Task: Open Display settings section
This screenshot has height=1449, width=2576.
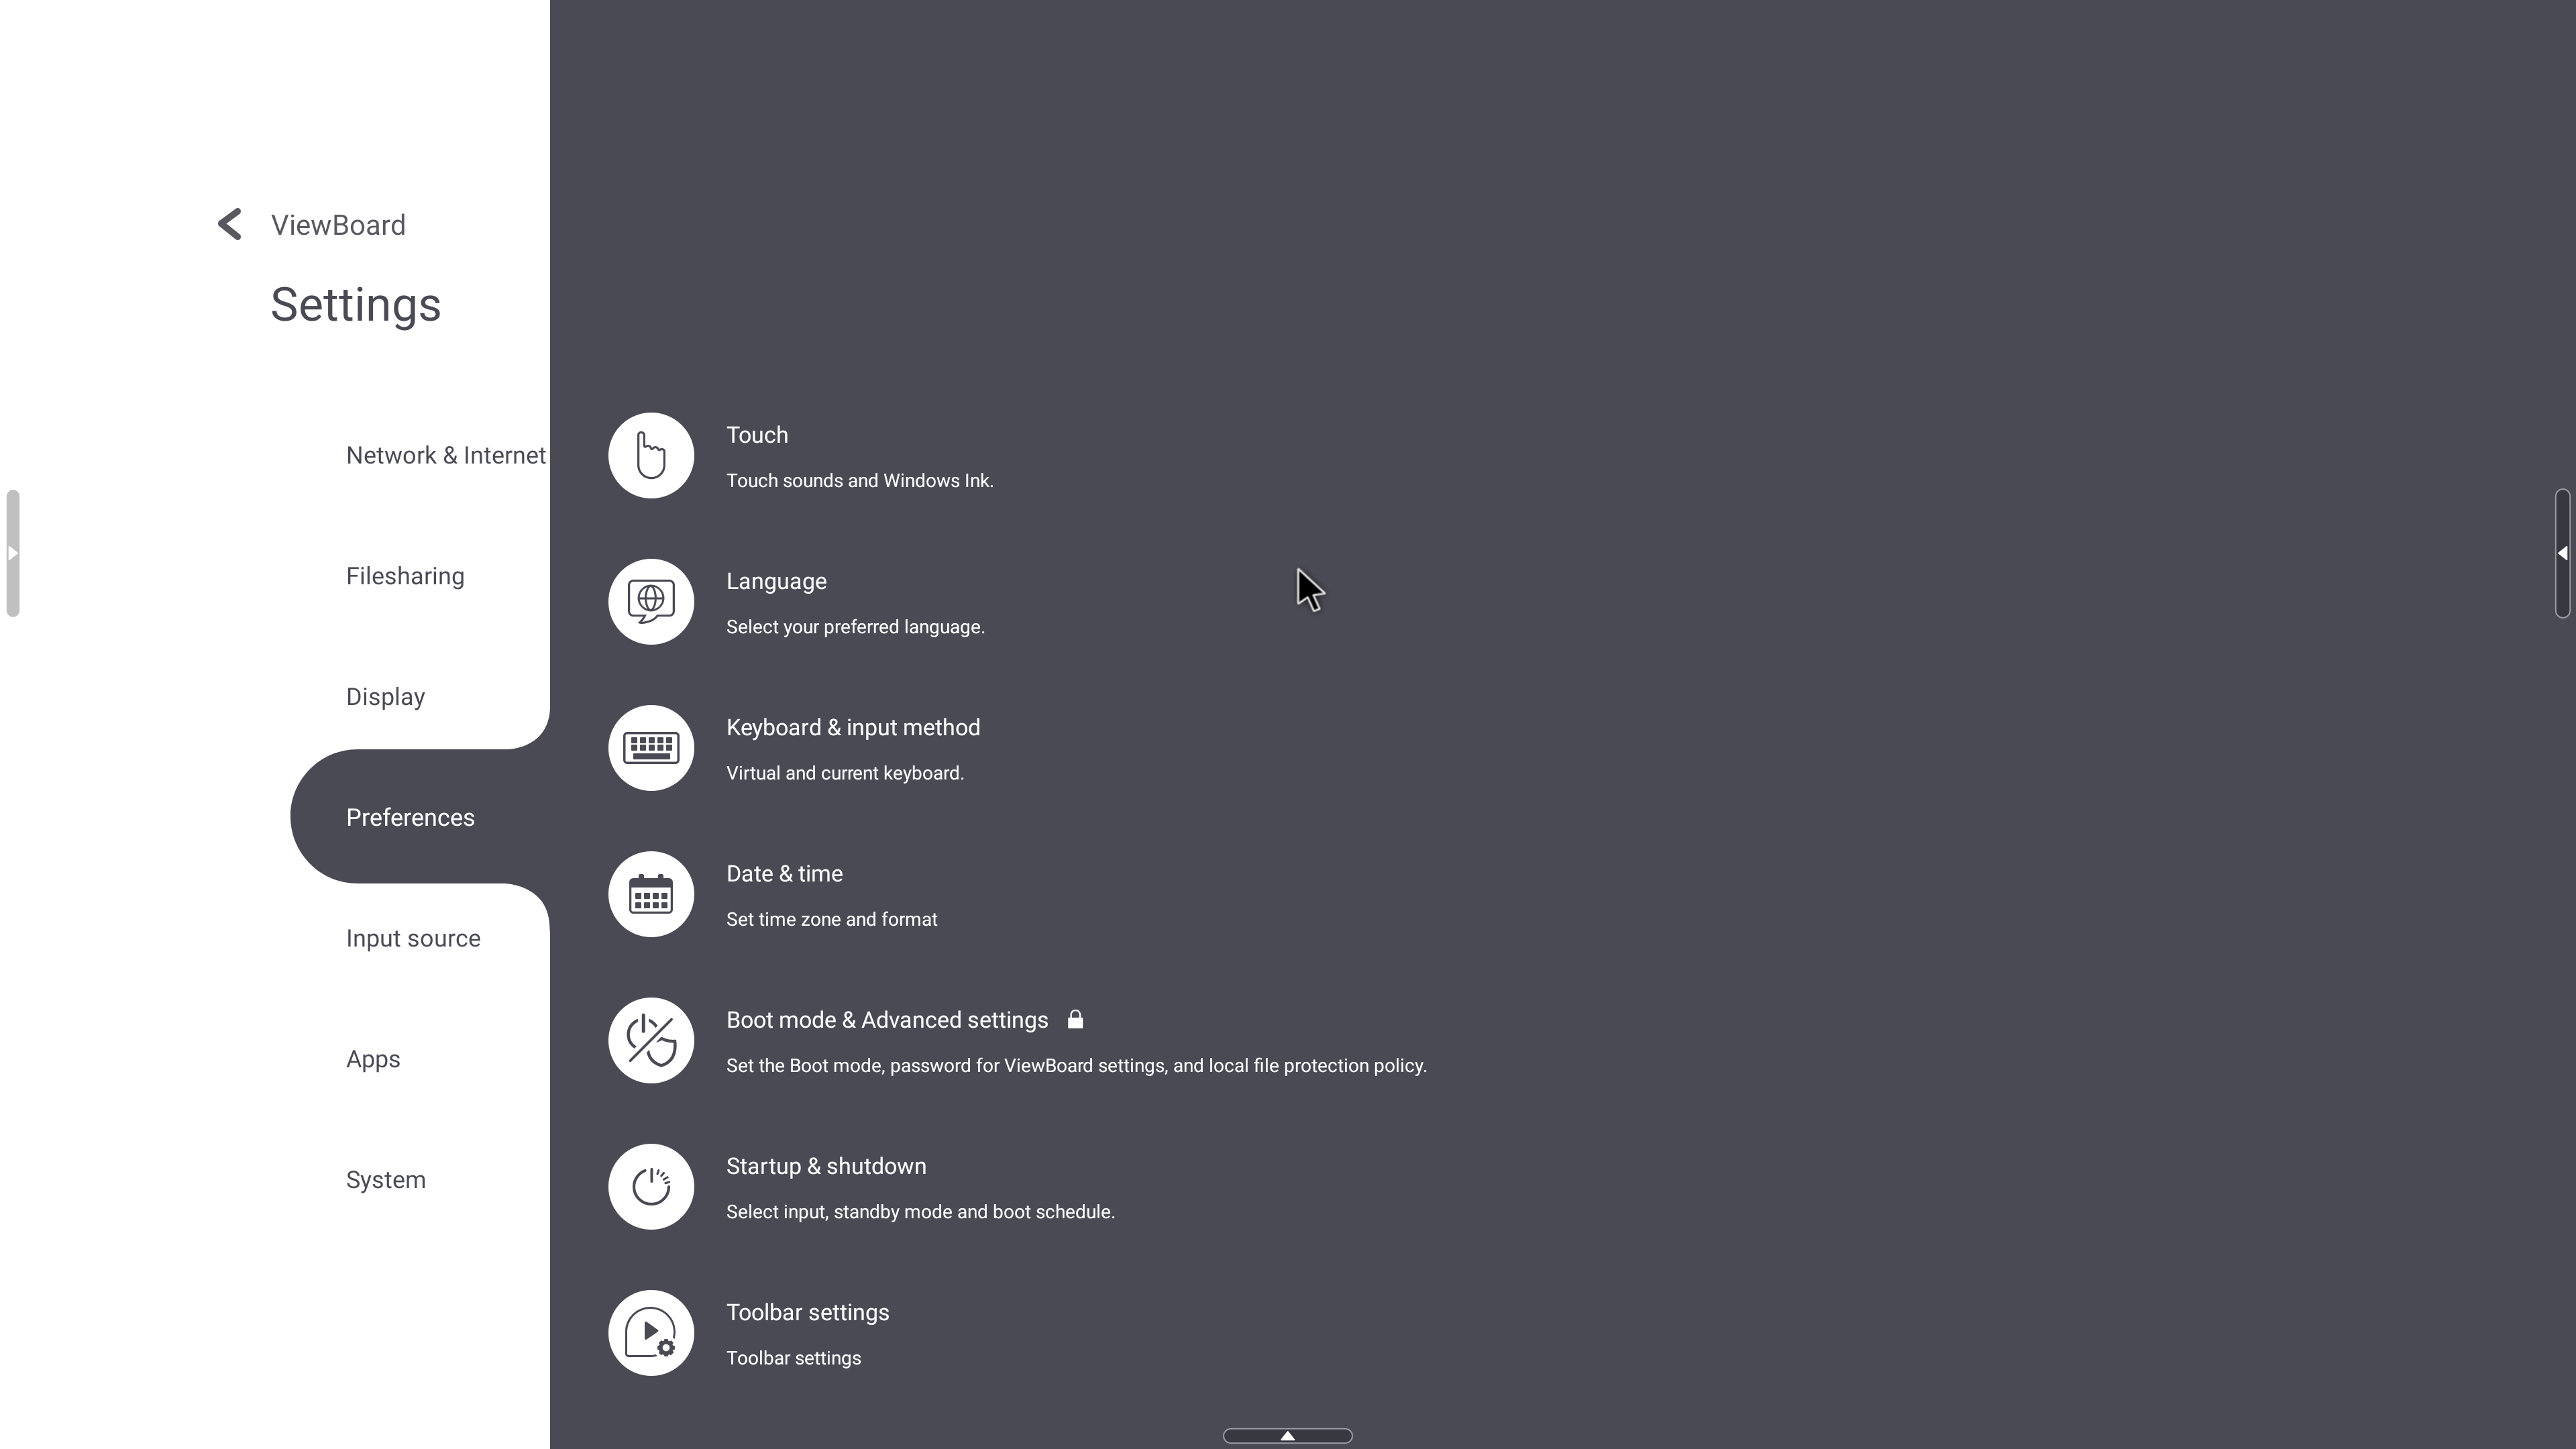Action: (386, 695)
